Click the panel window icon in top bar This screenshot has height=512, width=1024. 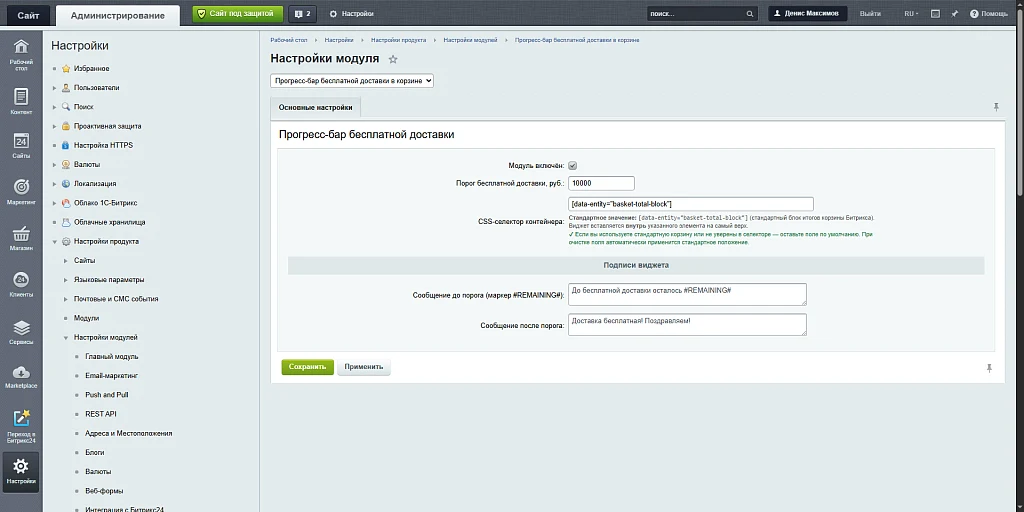(935, 14)
